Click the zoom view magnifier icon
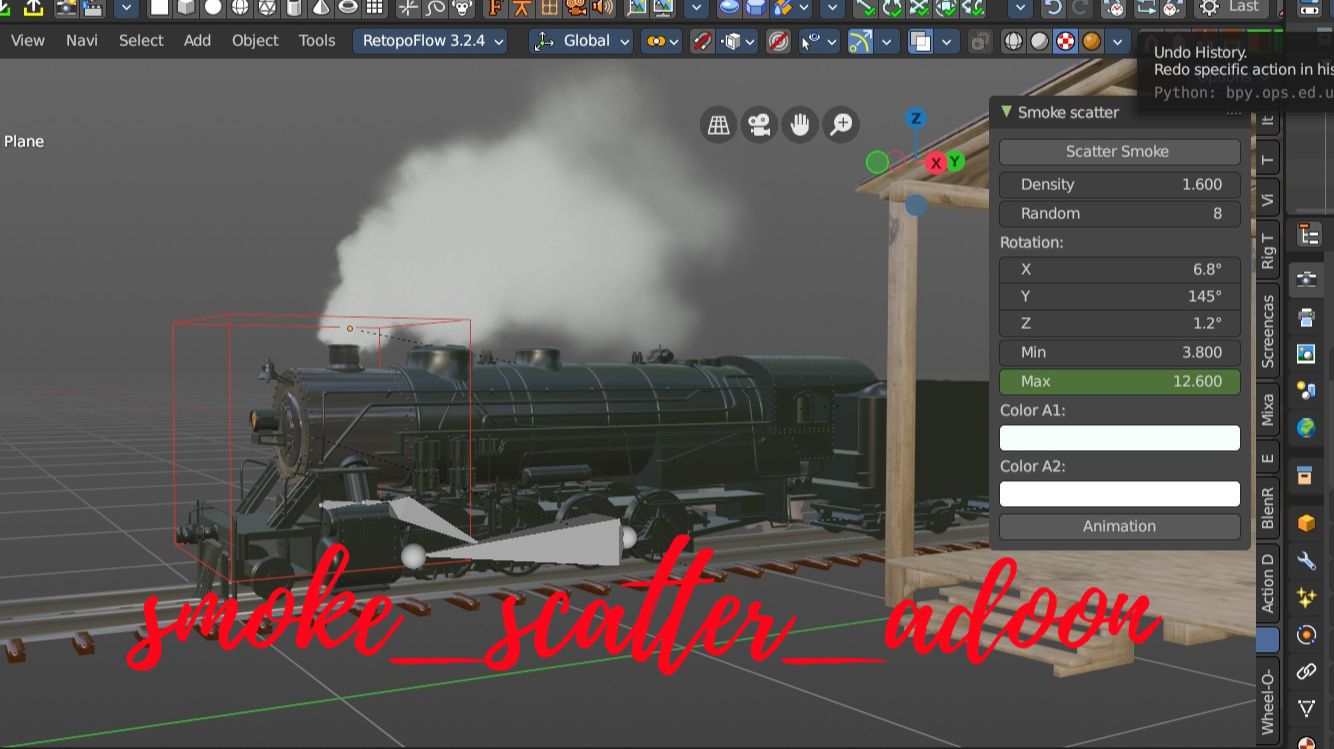 tap(841, 125)
